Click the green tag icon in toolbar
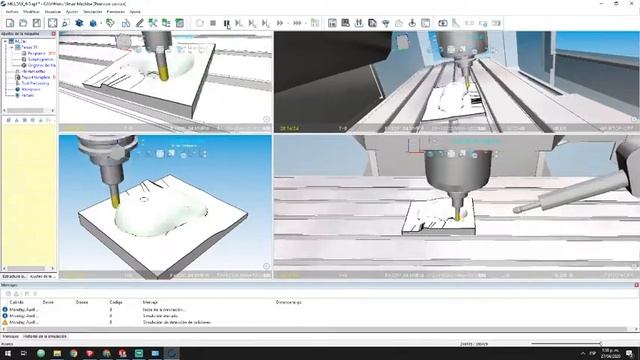The height and width of the screenshot is (360, 640). pos(110,23)
